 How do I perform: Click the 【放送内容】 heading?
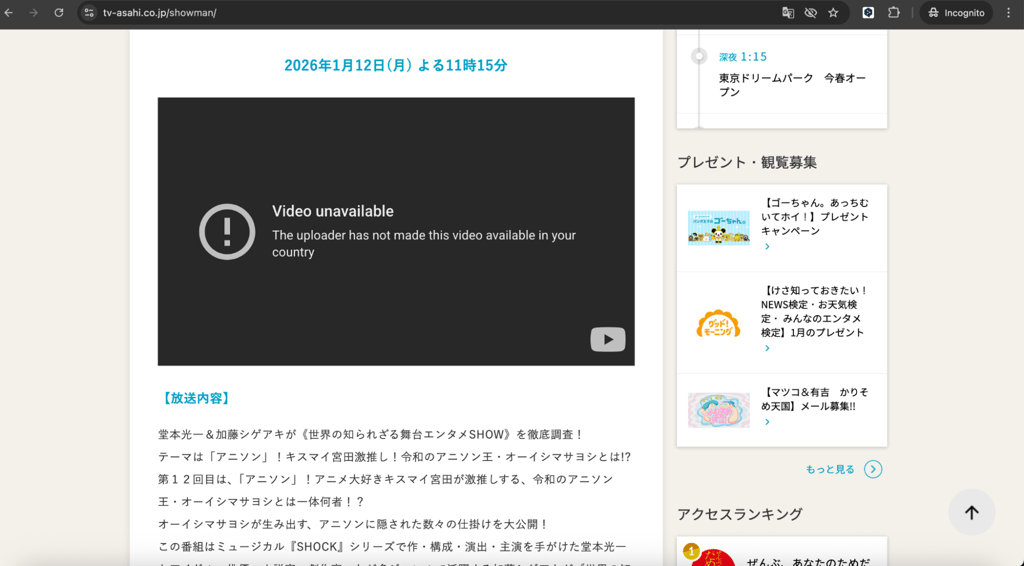coord(195,398)
